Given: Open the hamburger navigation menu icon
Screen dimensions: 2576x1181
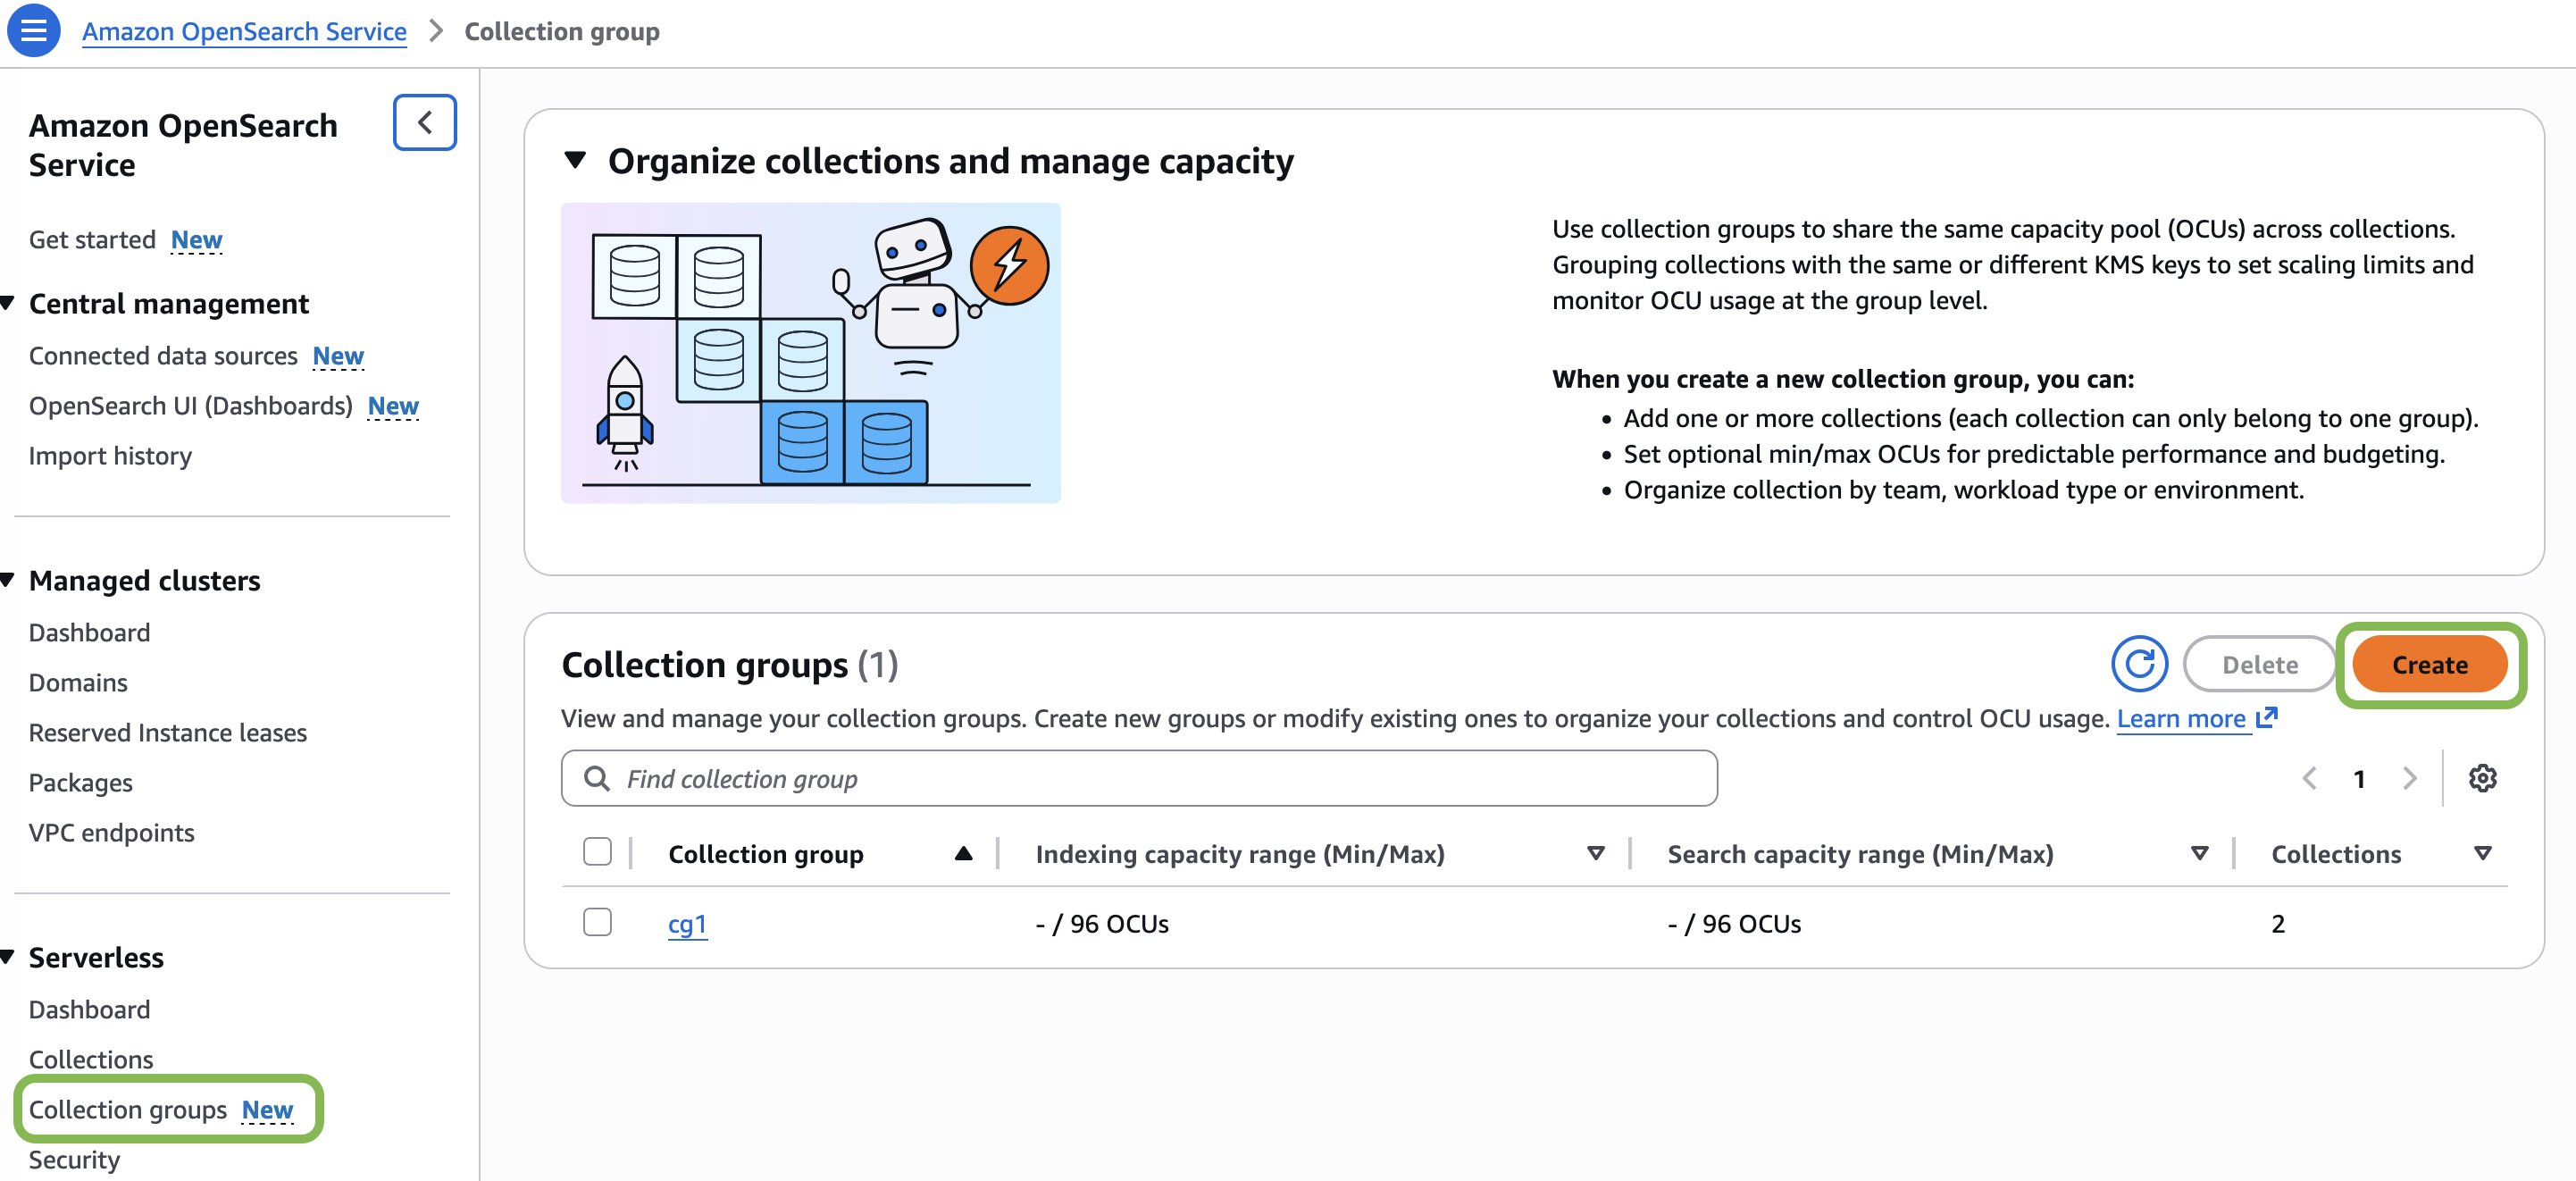Looking at the screenshot, I should 33,30.
